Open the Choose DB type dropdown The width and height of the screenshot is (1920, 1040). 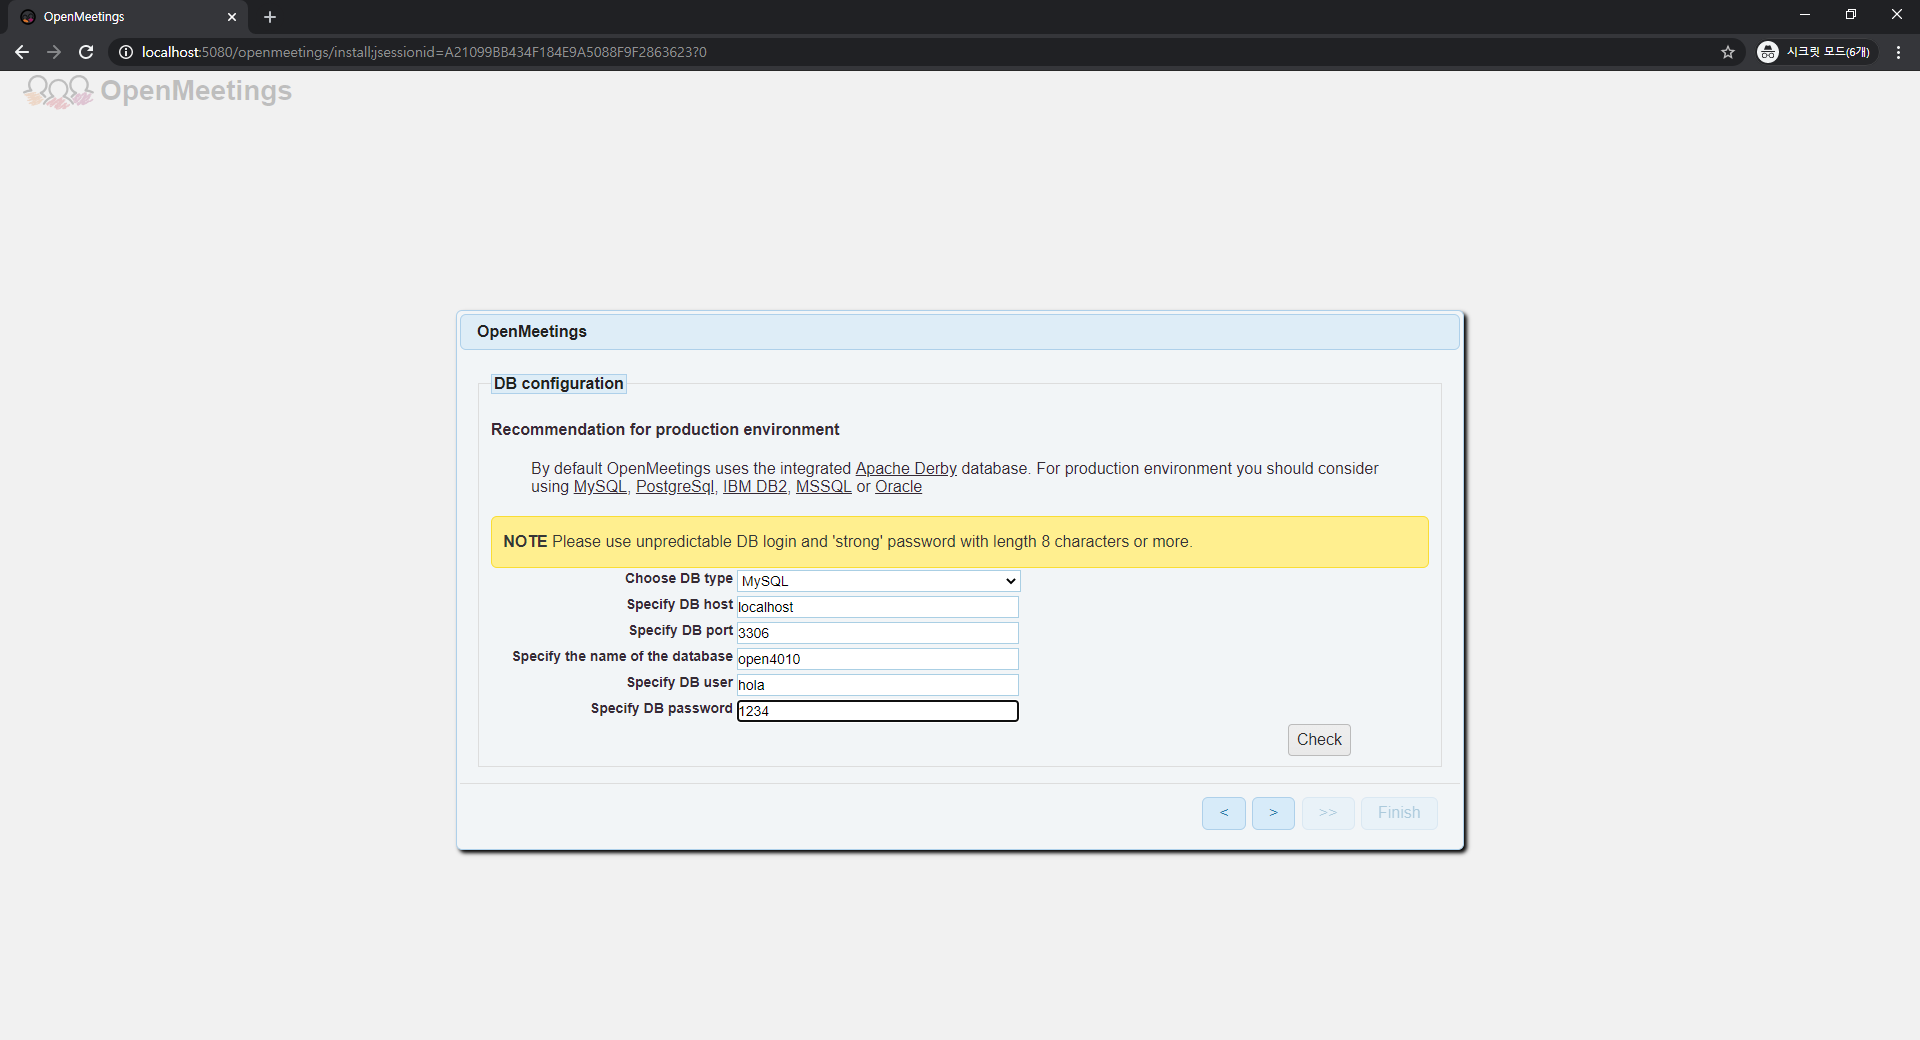coord(878,581)
